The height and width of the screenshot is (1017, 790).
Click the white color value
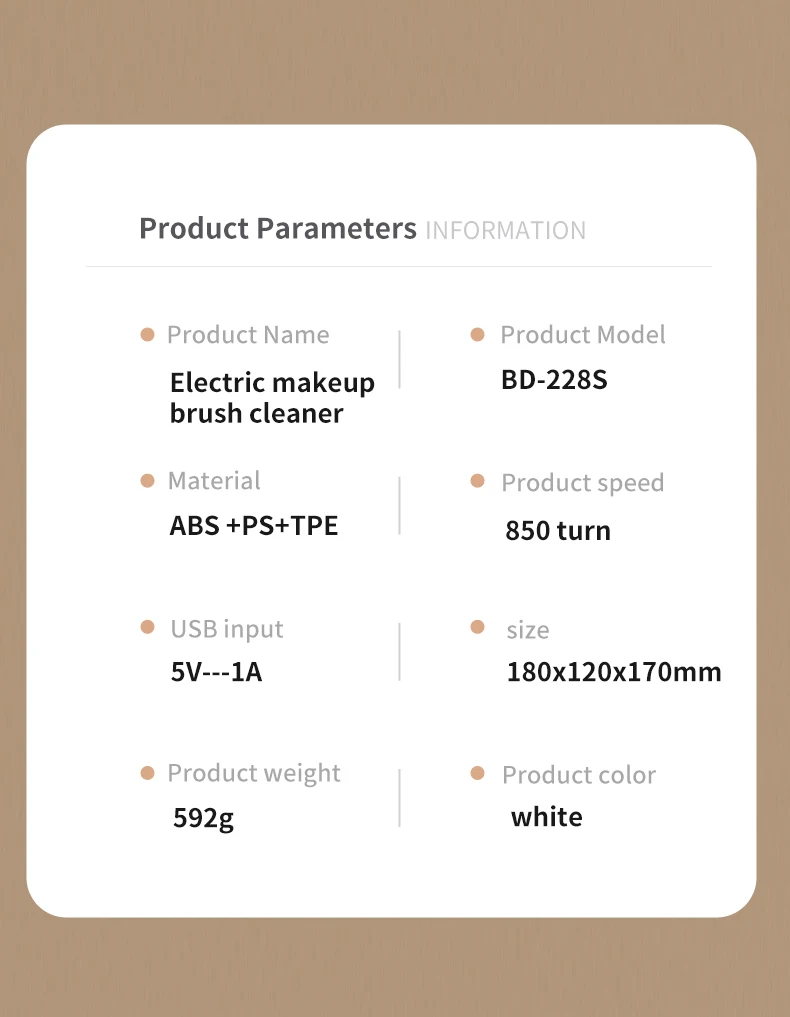click(546, 817)
